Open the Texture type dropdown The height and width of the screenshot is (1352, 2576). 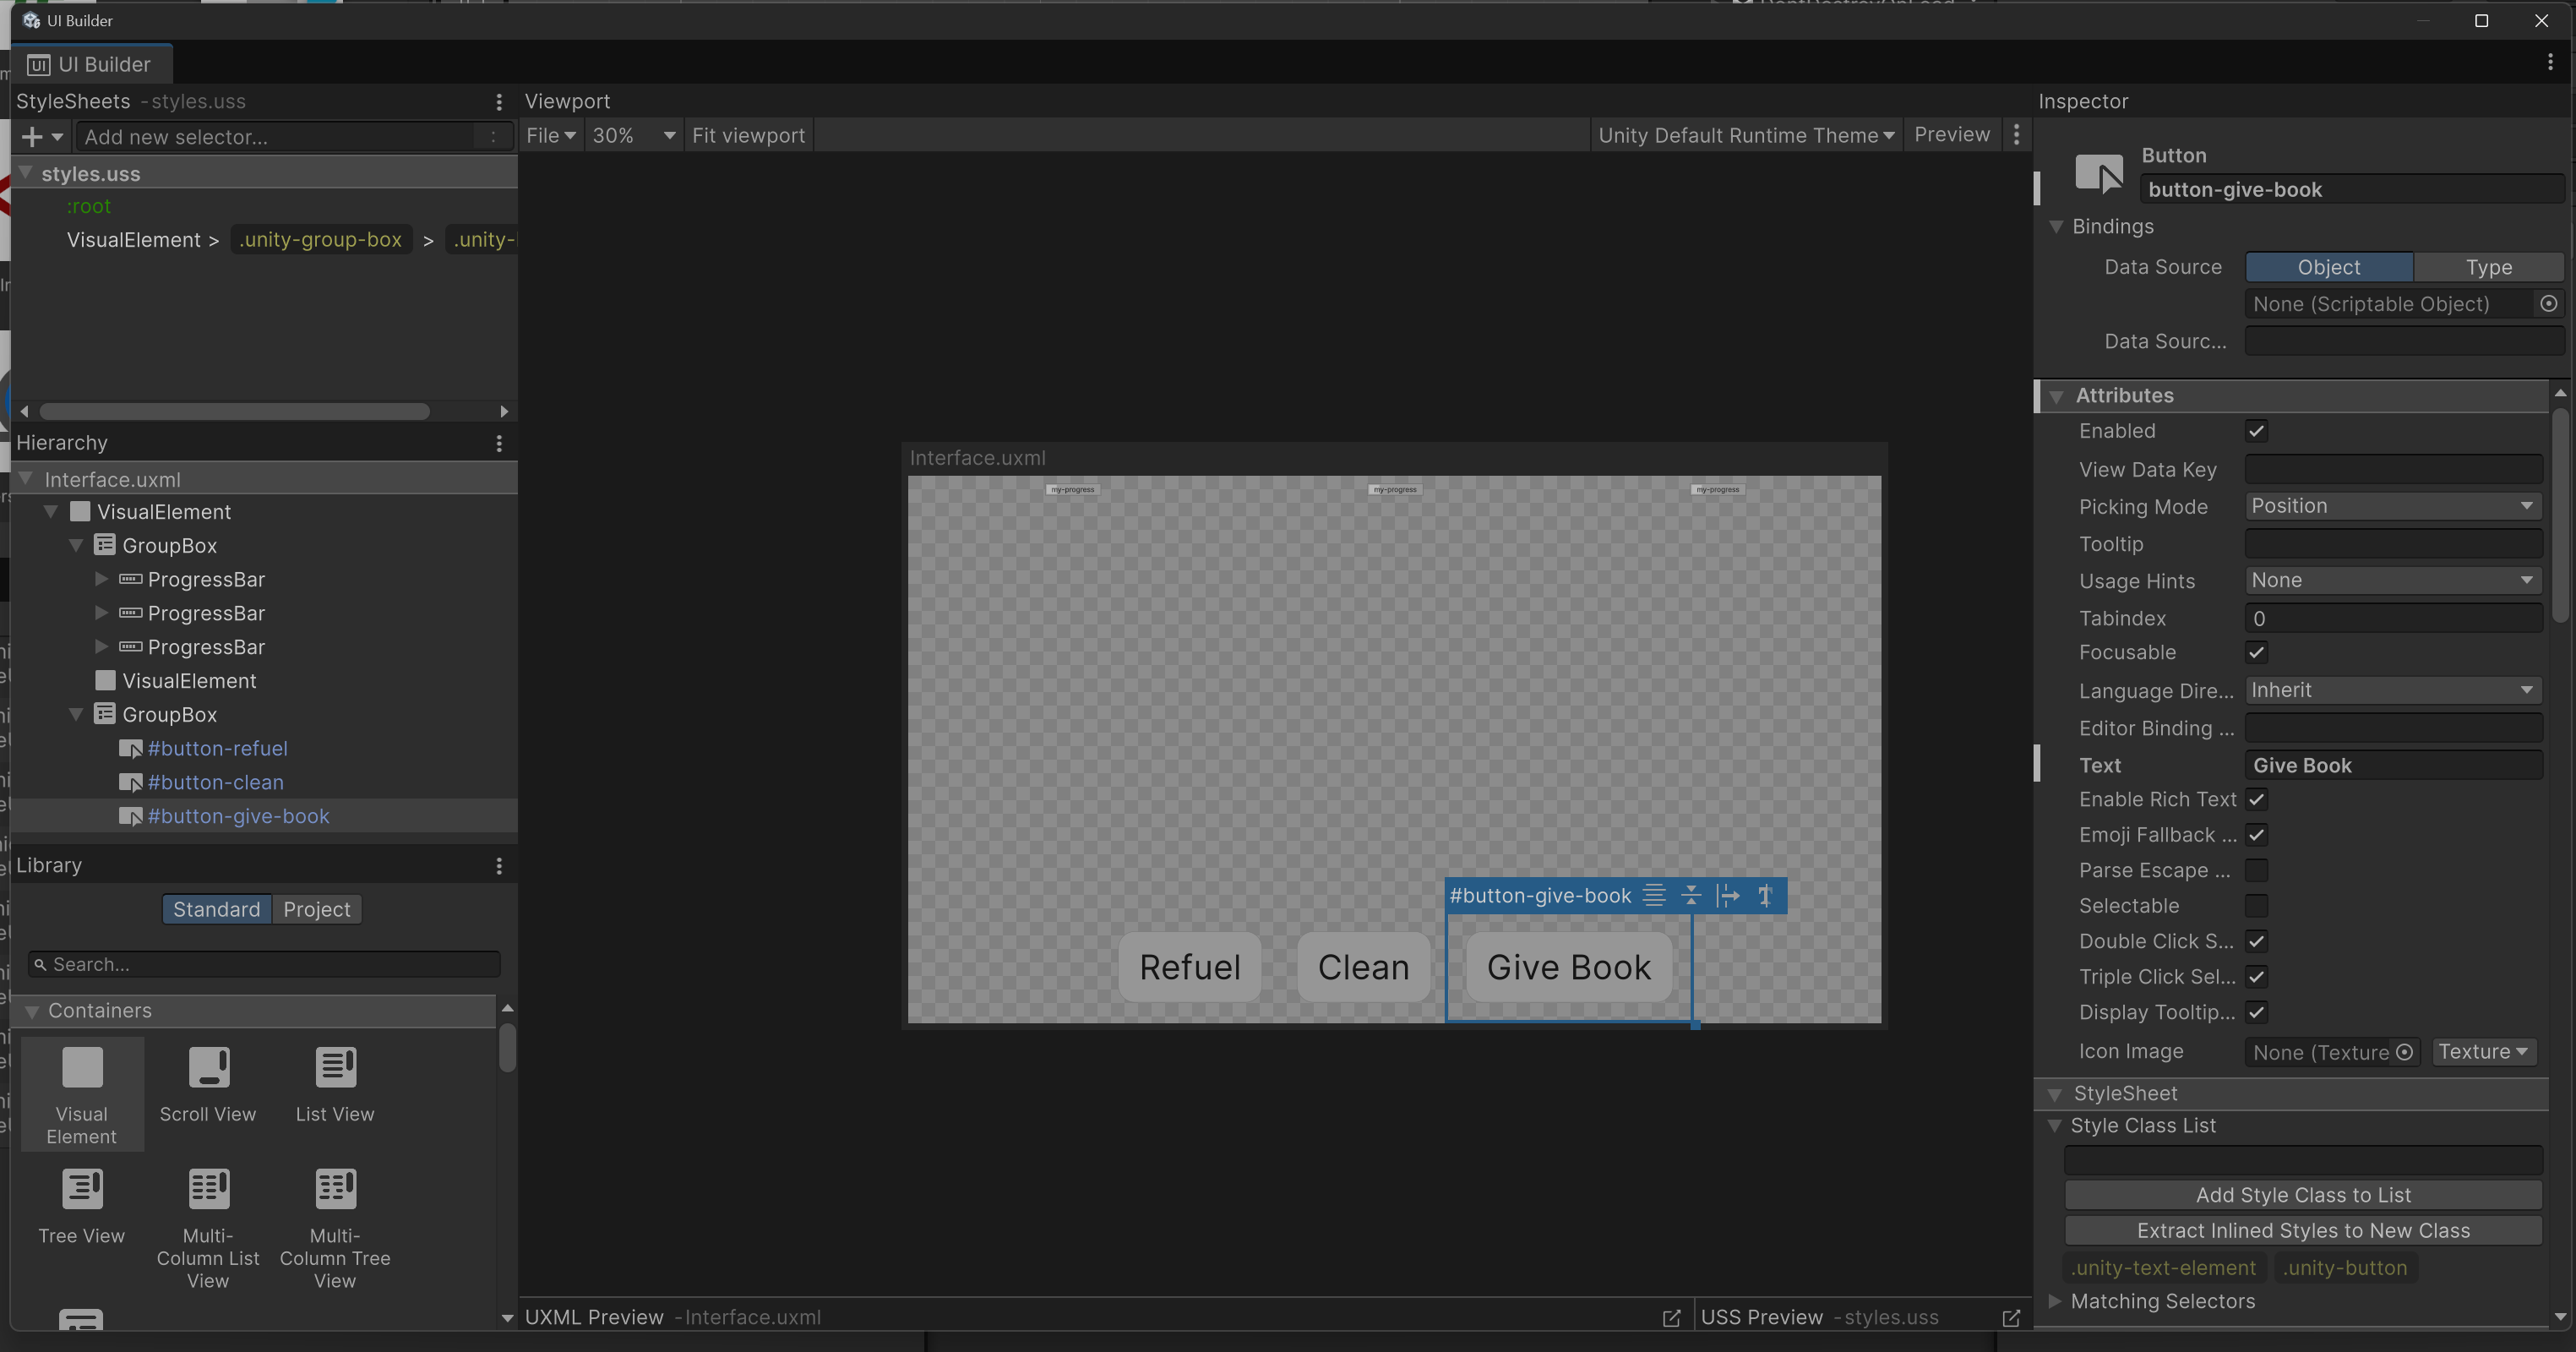pyautogui.click(x=2483, y=1052)
